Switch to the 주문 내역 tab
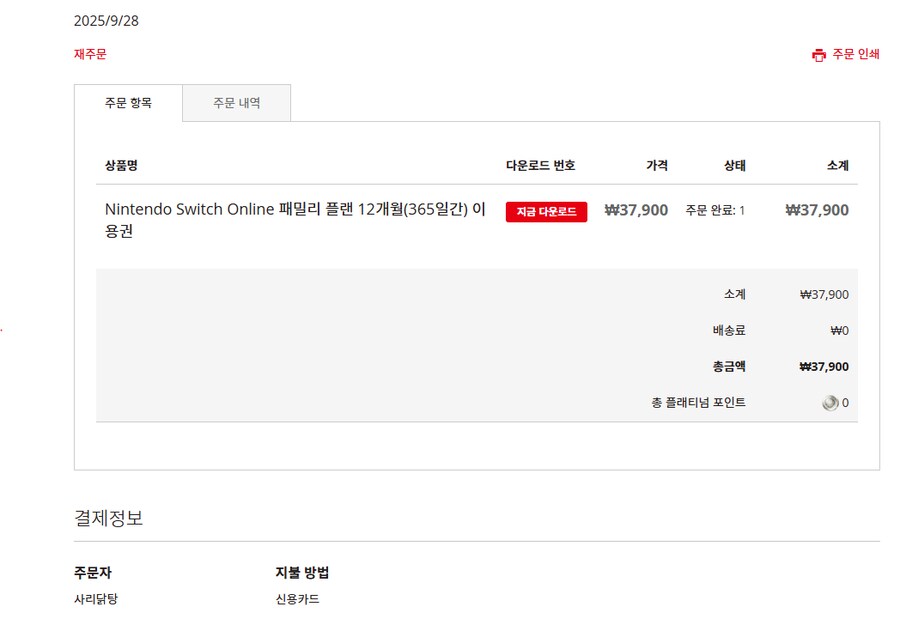This screenshot has height=625, width=900. coord(236,102)
